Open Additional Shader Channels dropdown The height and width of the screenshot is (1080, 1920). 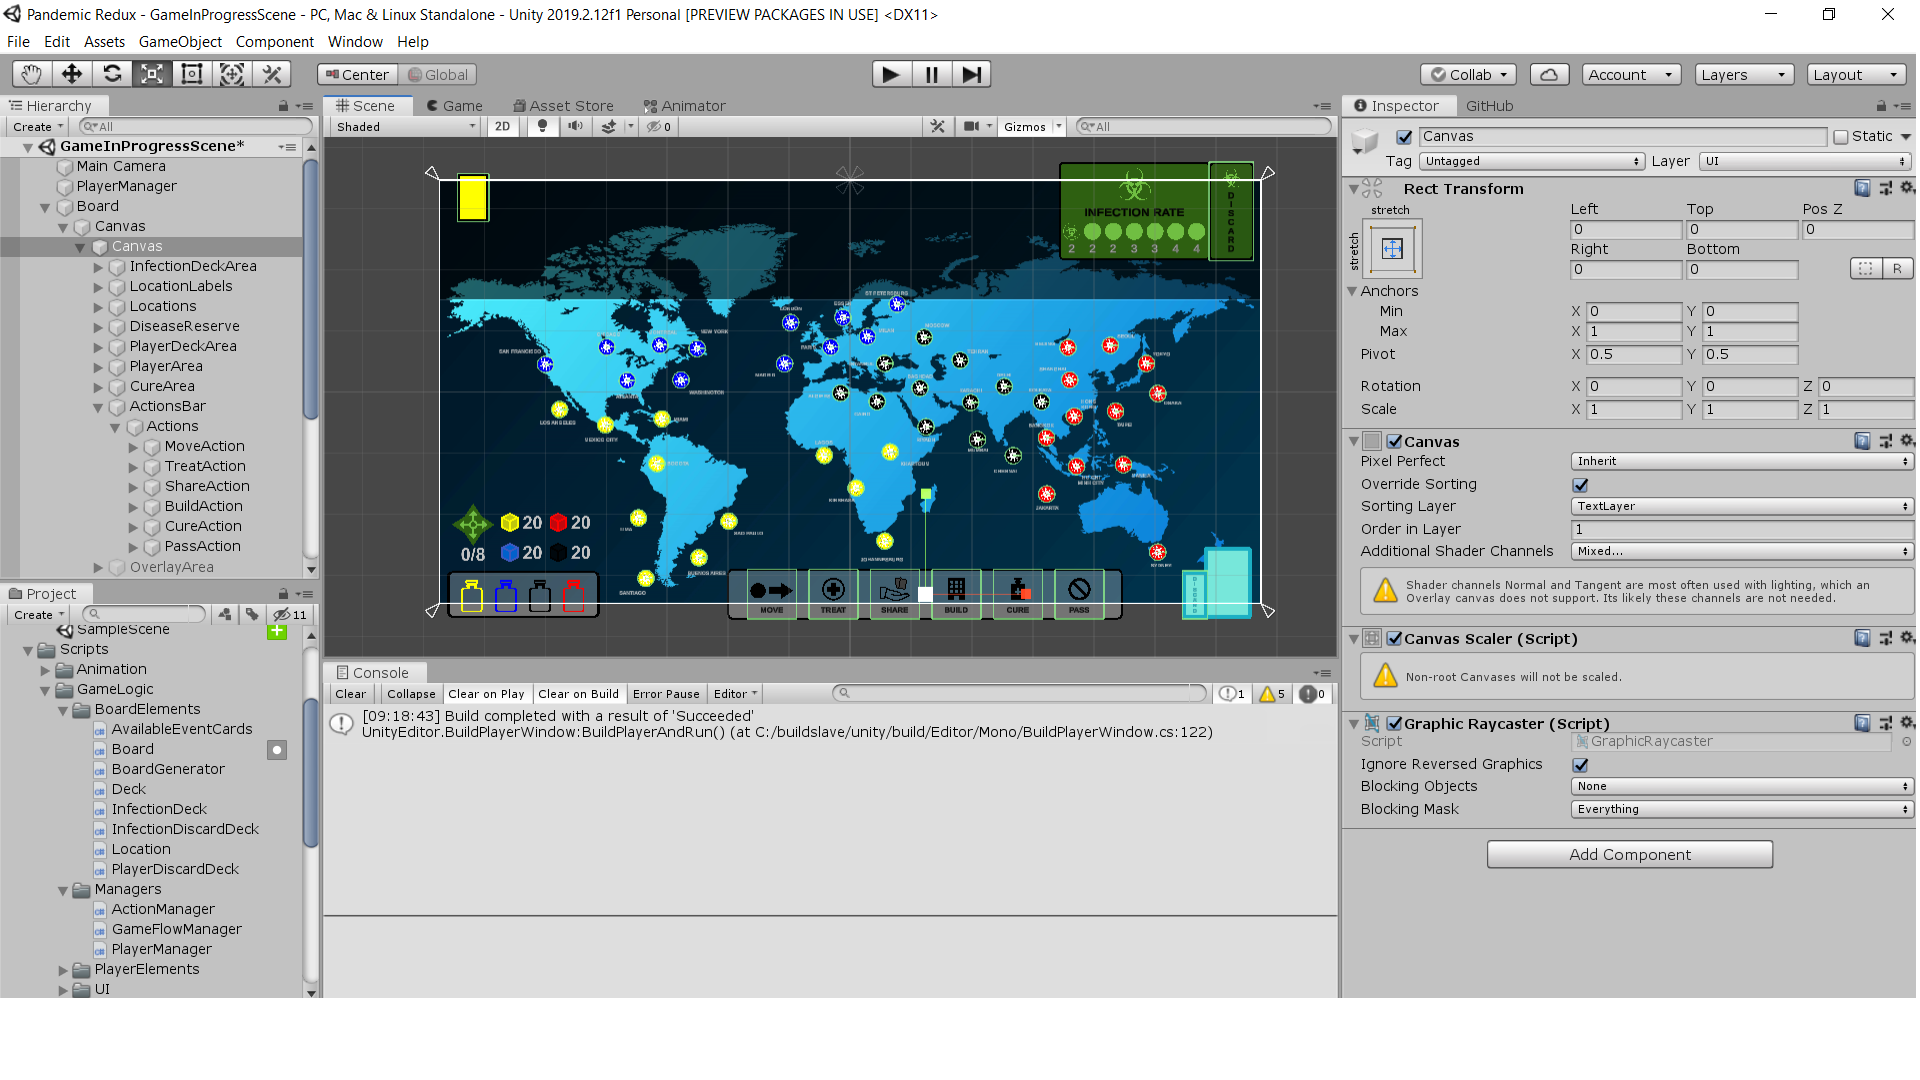(x=1742, y=551)
